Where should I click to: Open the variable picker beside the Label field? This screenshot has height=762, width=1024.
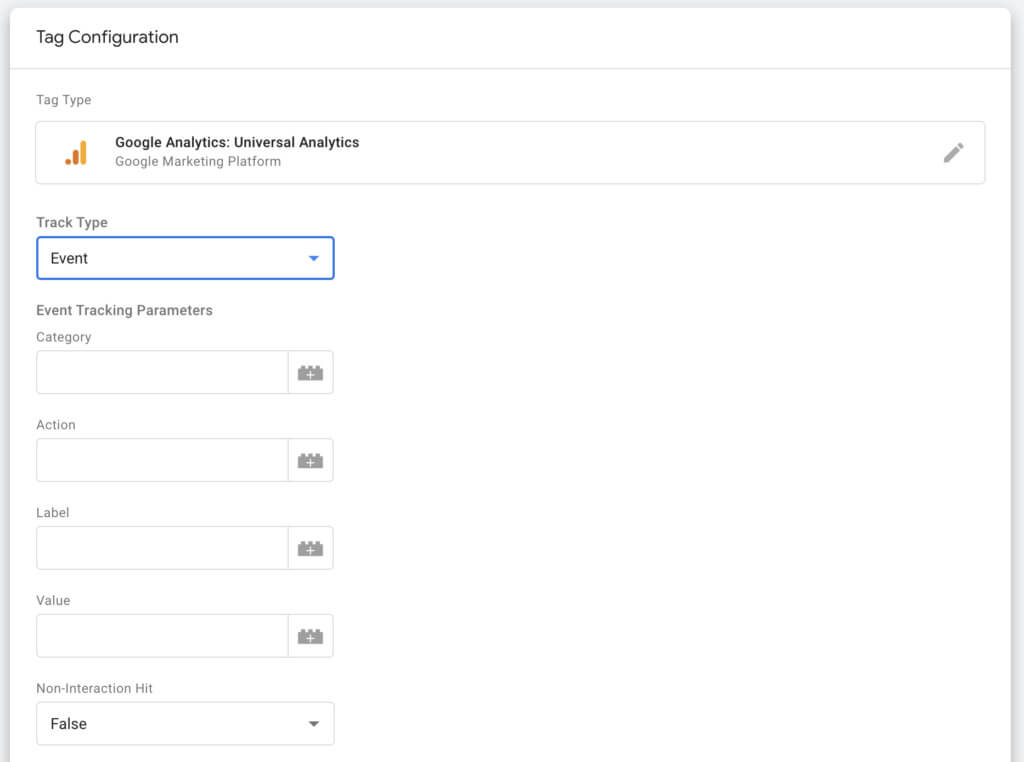pos(310,547)
